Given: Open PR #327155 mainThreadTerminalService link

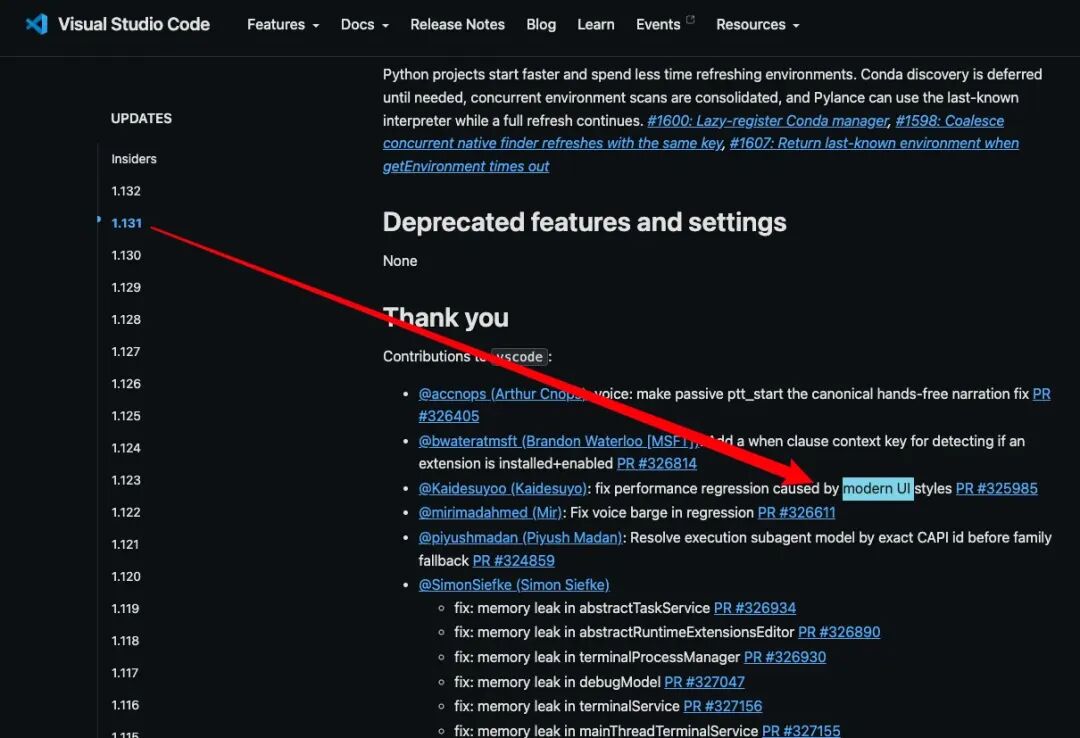Looking at the screenshot, I should coord(801,730).
